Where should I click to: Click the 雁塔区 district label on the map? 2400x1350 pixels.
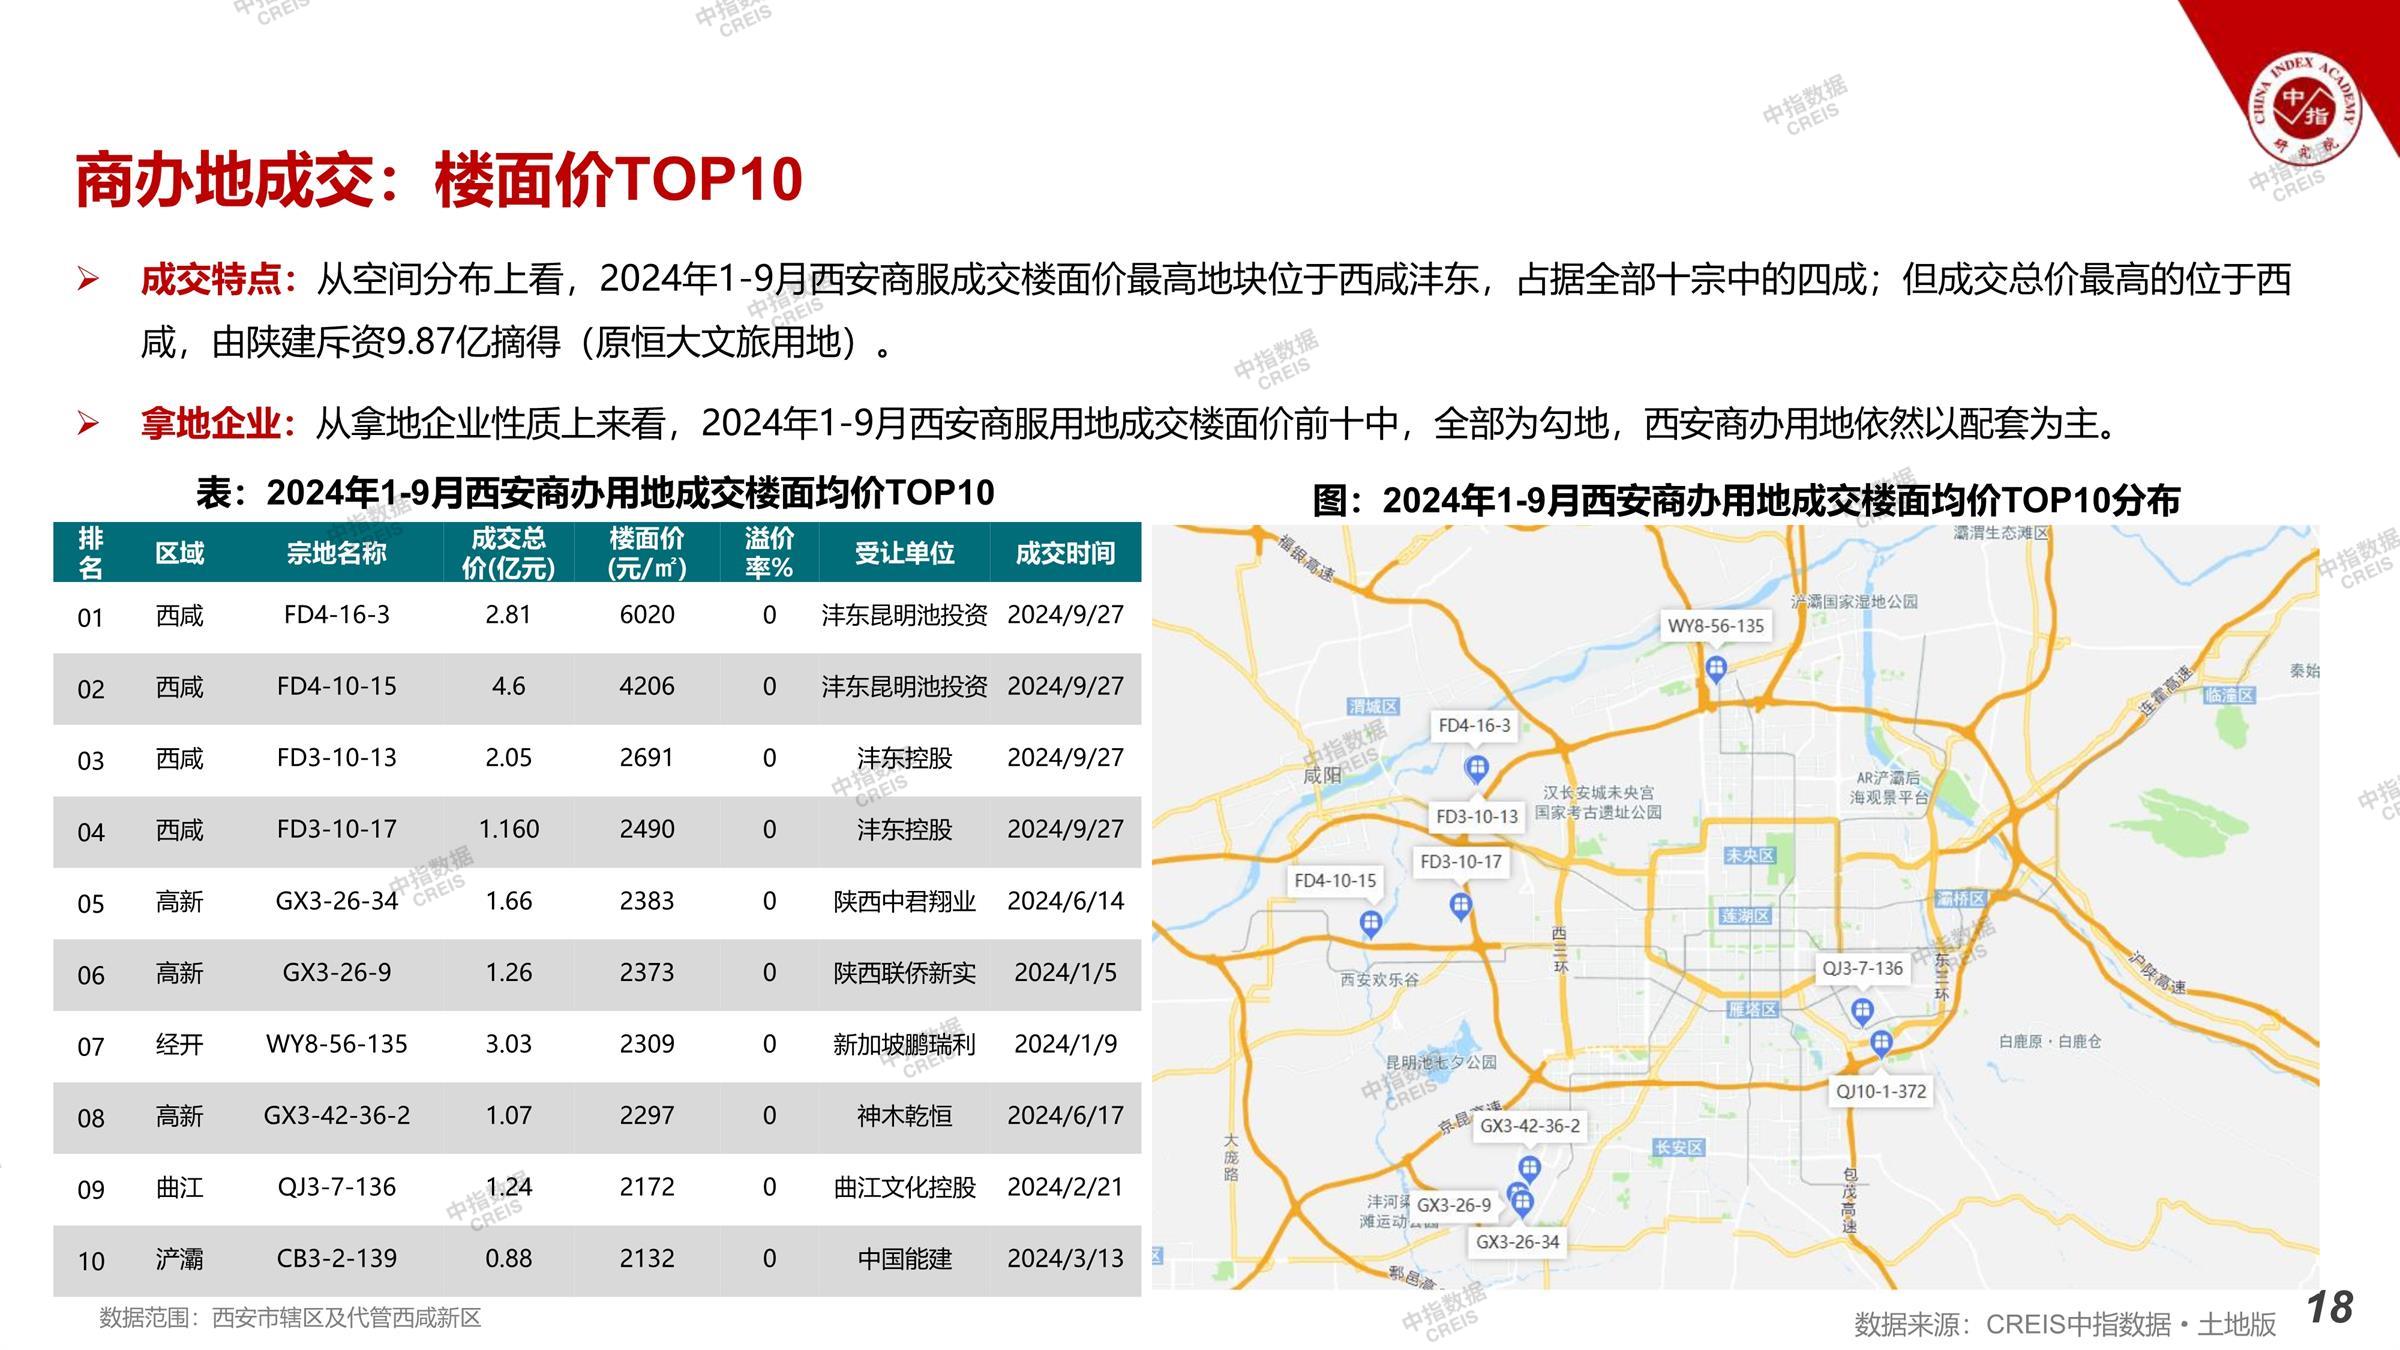pyautogui.click(x=1752, y=1009)
